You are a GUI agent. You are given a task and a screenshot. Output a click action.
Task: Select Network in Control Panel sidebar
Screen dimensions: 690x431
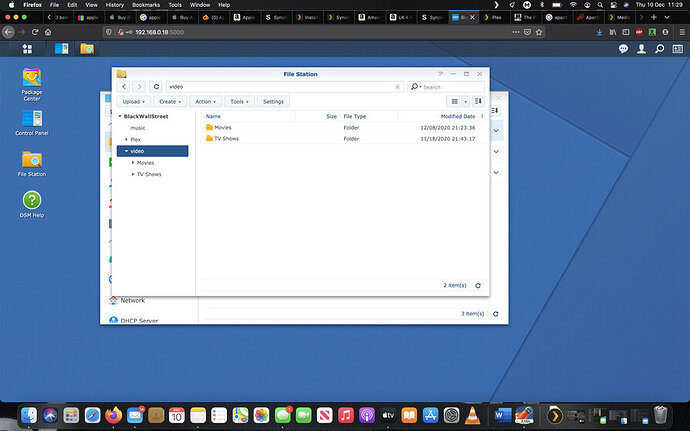[x=132, y=300]
